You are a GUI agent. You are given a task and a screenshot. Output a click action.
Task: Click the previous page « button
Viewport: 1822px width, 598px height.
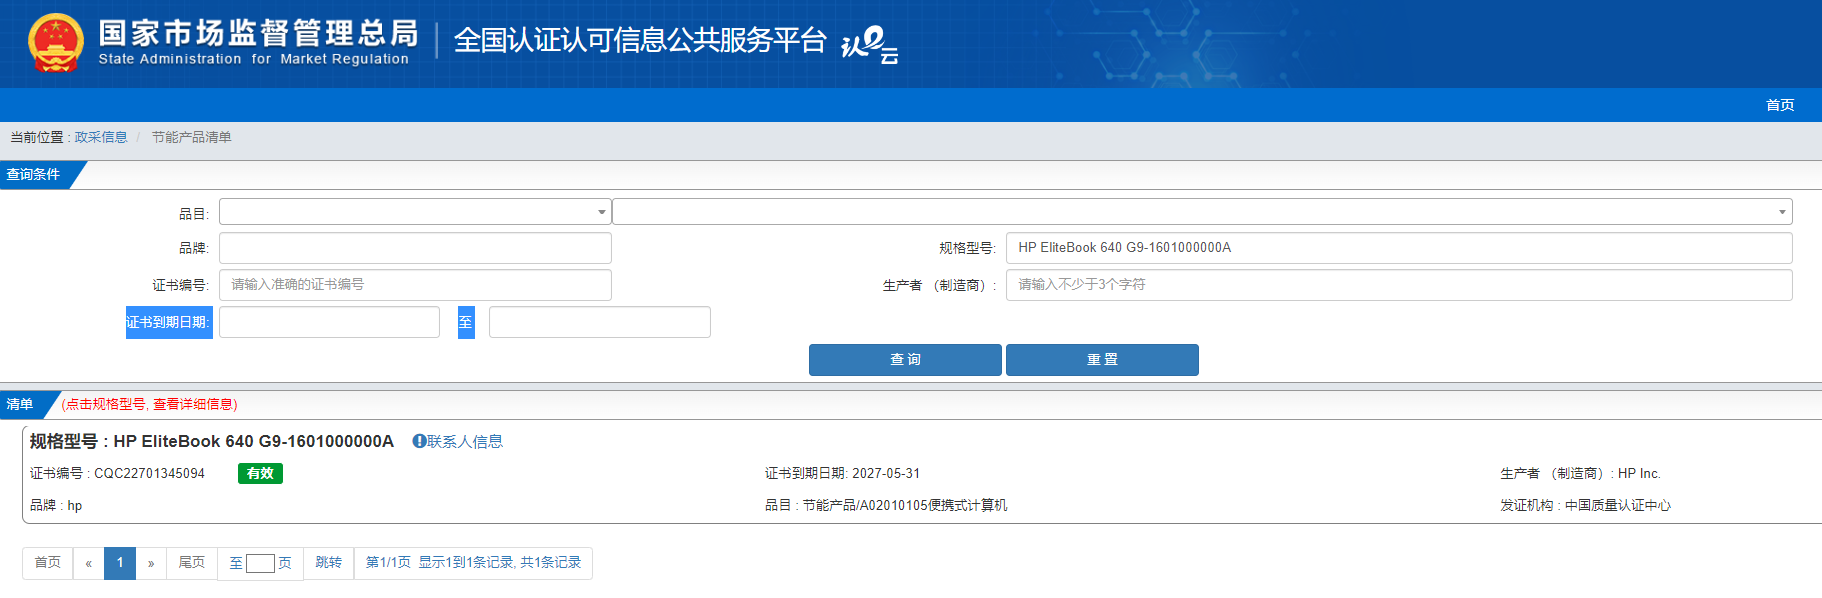tap(89, 563)
